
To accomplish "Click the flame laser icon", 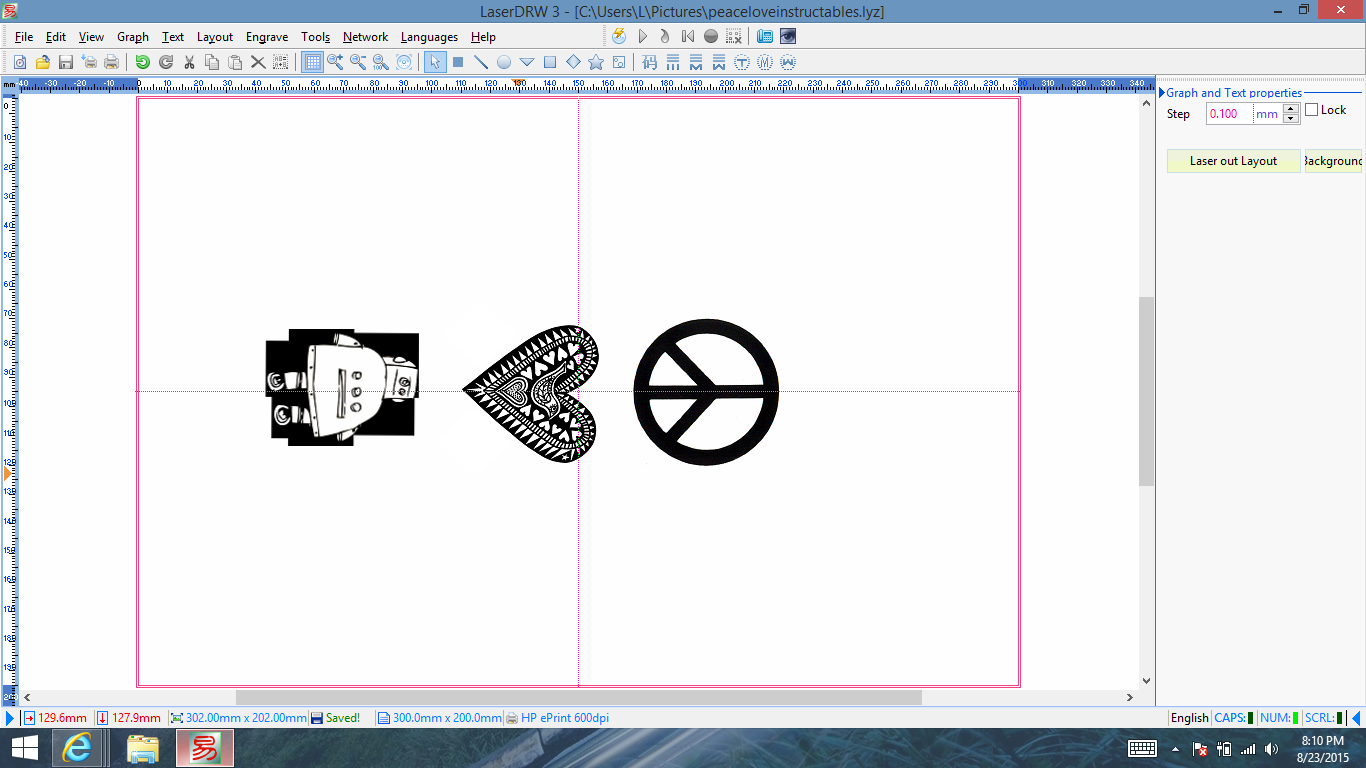I will (x=665, y=36).
